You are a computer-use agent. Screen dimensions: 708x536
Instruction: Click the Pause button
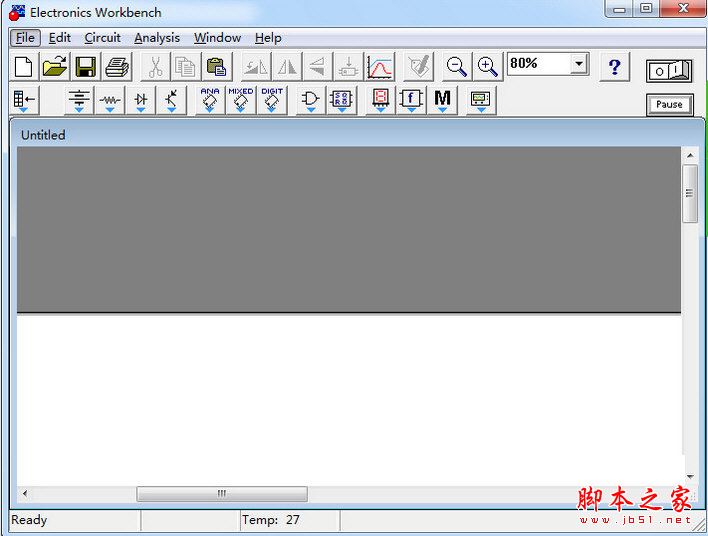coord(669,105)
